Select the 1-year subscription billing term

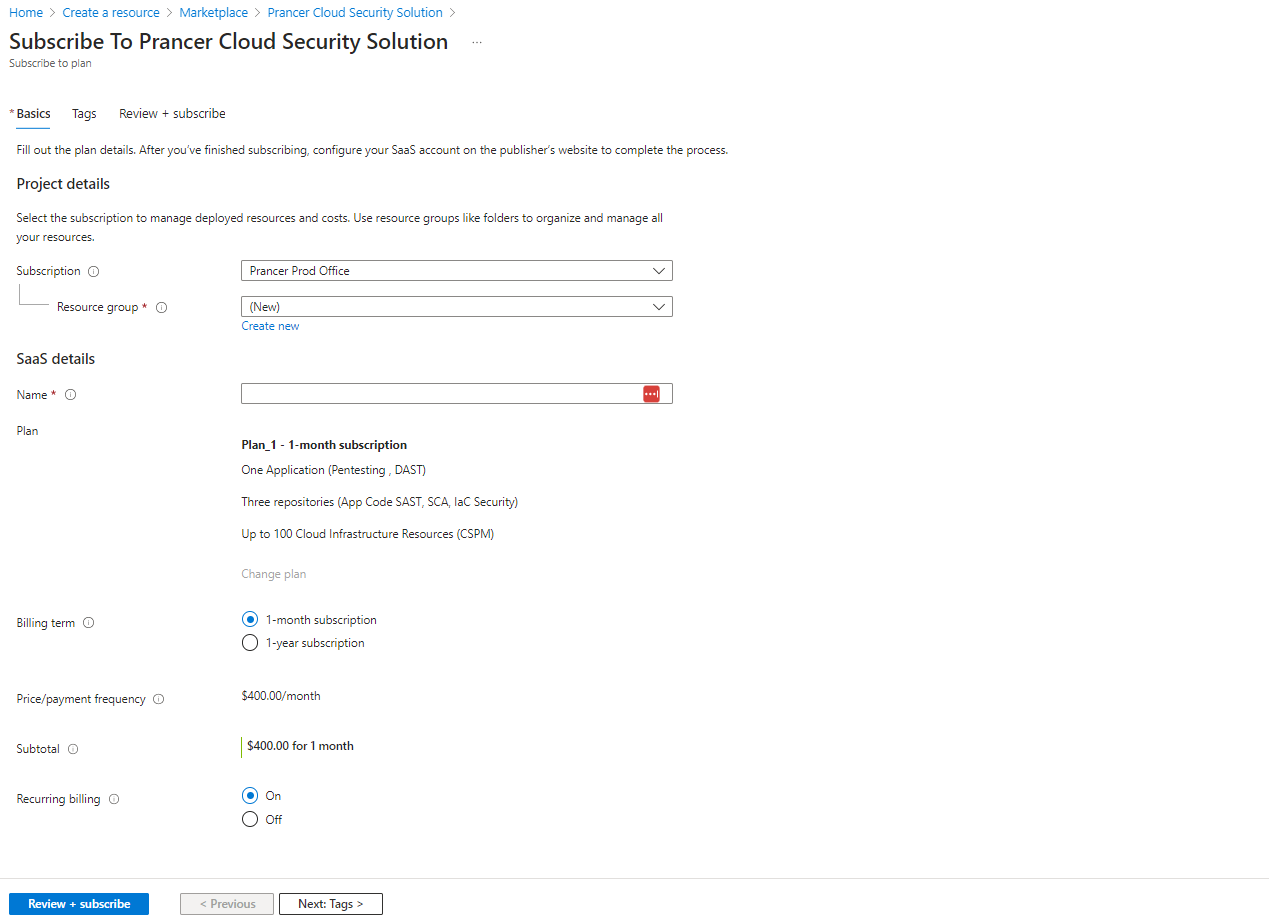250,643
